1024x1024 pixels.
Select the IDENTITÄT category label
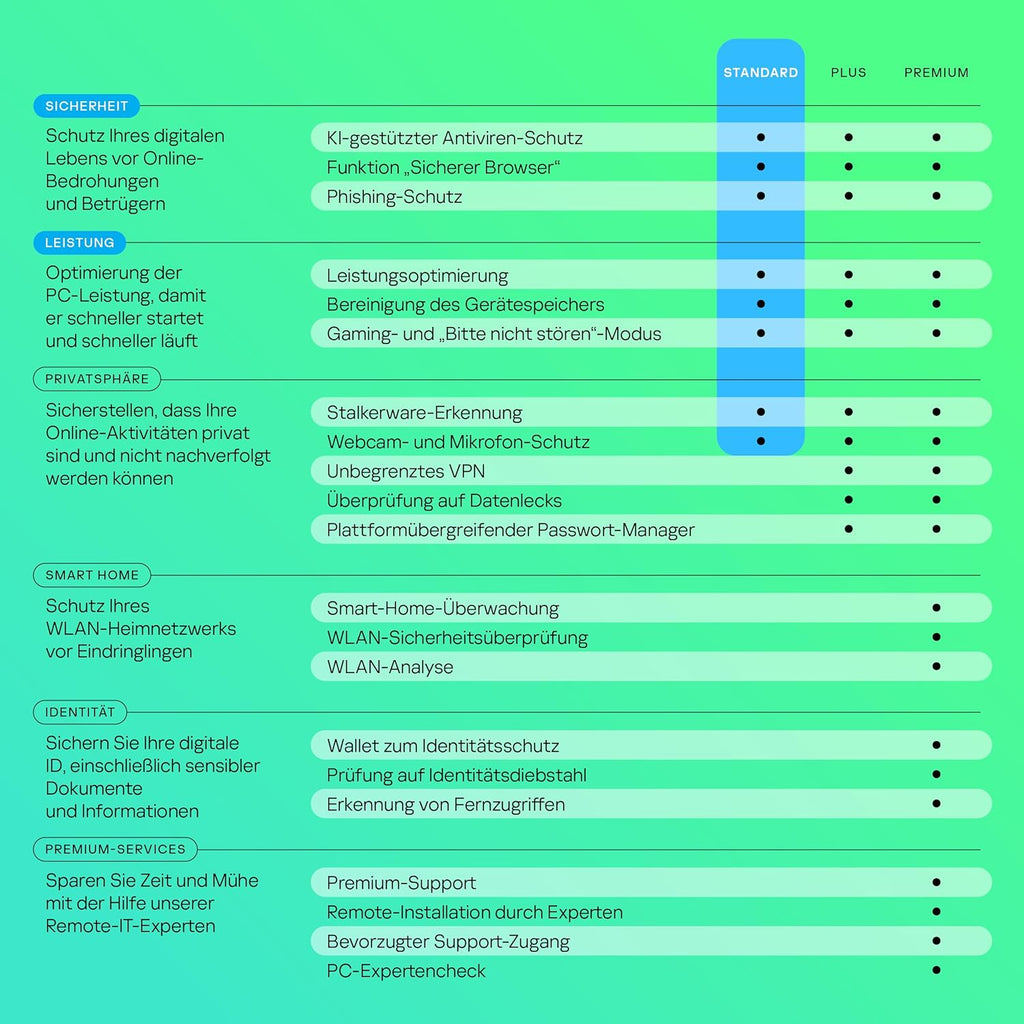[x=80, y=712]
